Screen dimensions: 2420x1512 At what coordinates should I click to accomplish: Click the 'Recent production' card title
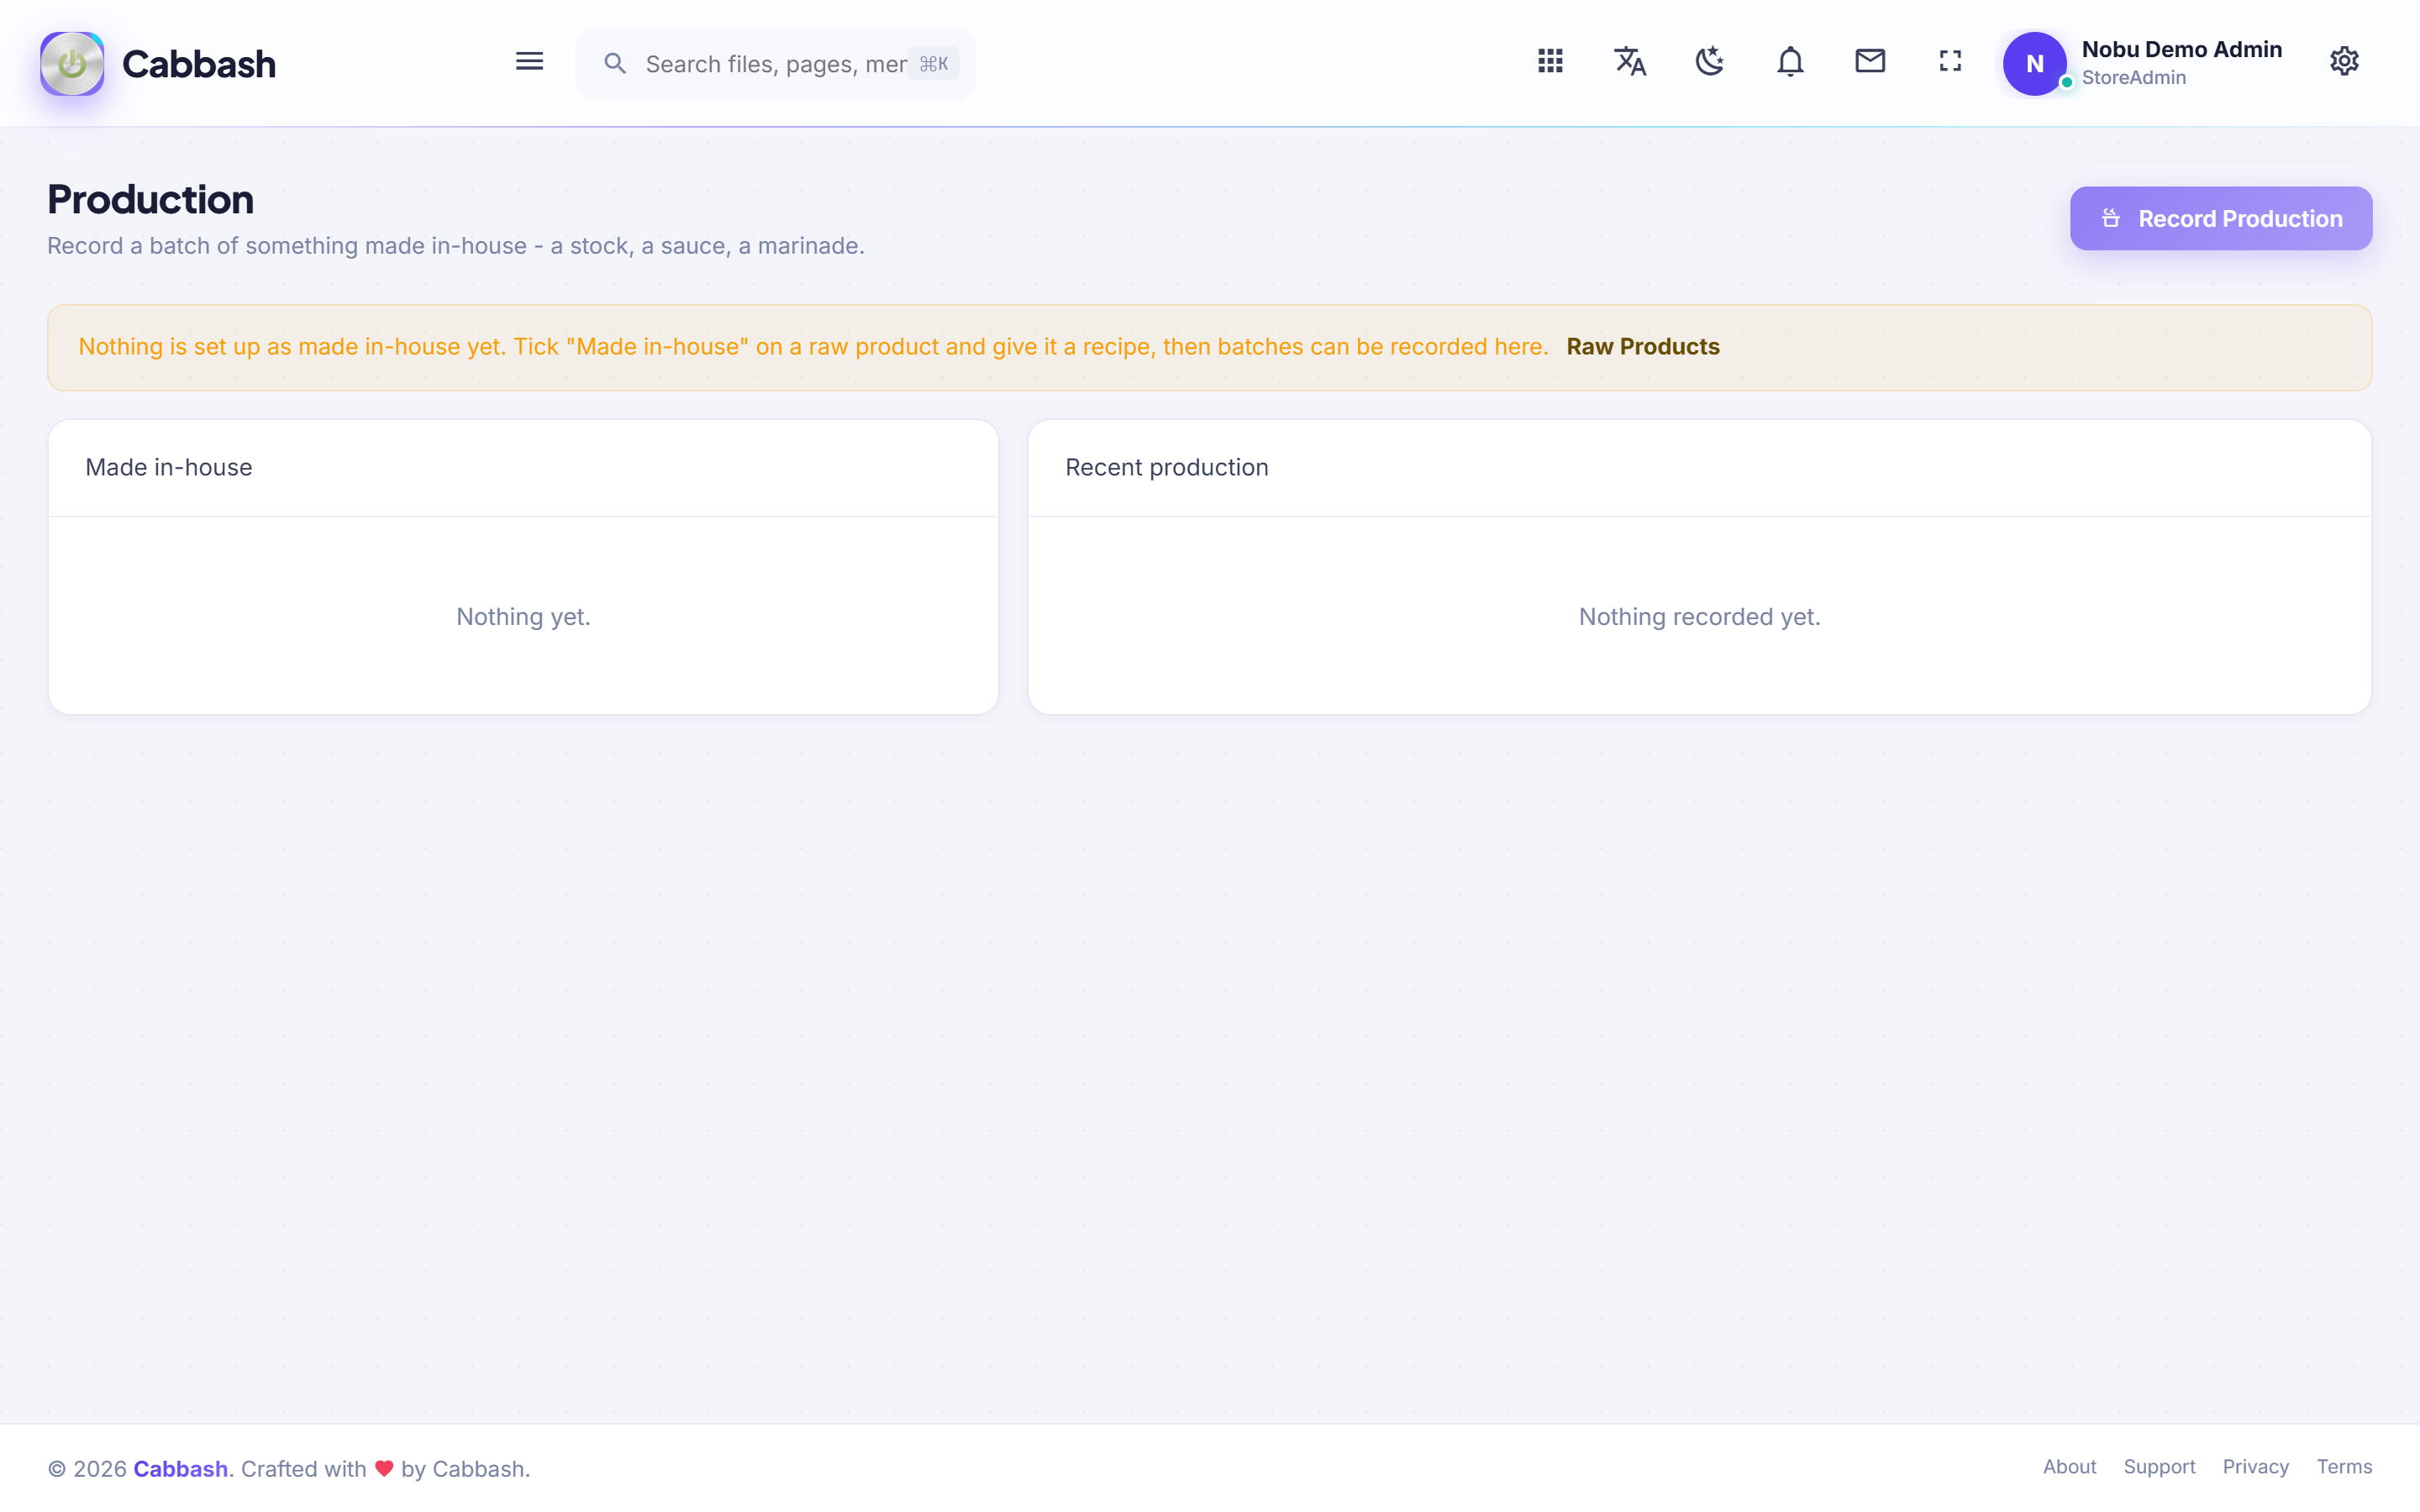point(1166,467)
